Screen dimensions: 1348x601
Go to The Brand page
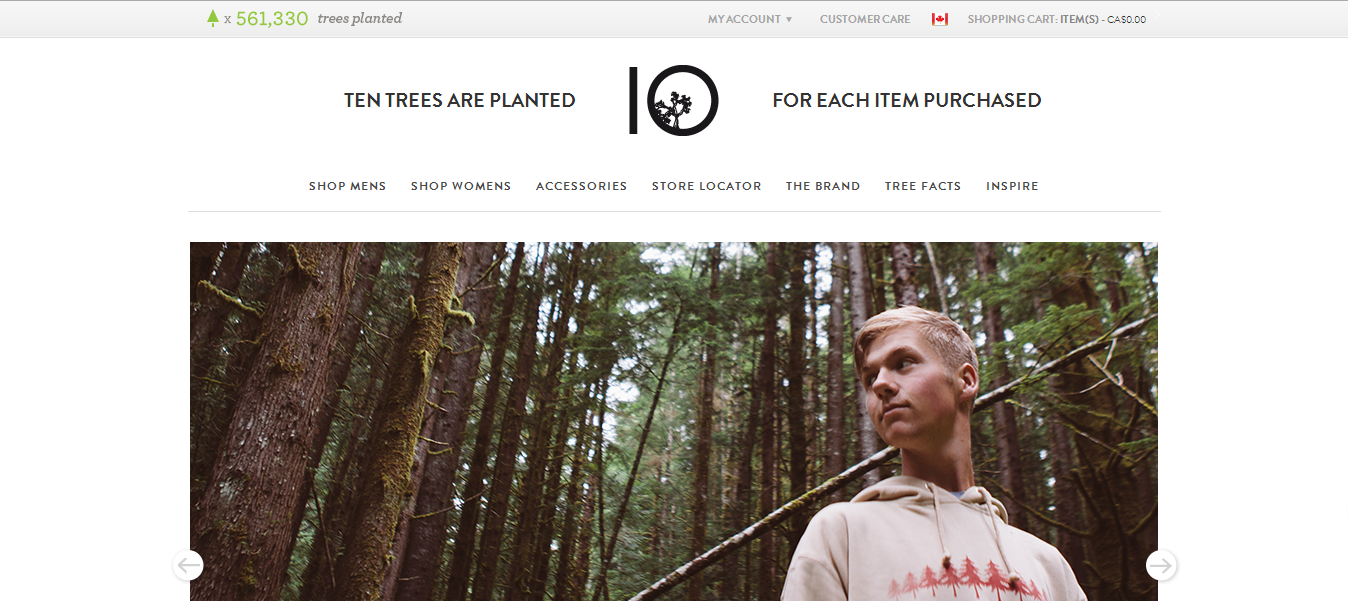coord(823,186)
